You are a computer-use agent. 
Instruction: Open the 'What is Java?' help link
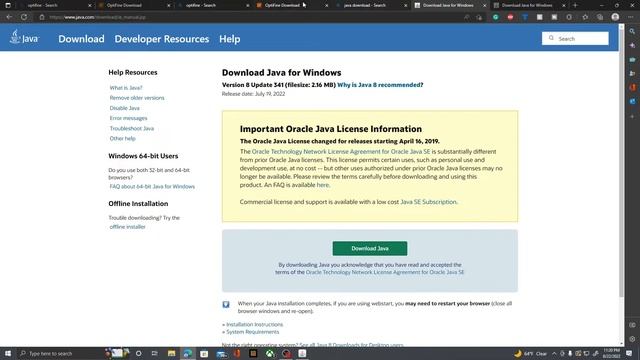(x=126, y=88)
